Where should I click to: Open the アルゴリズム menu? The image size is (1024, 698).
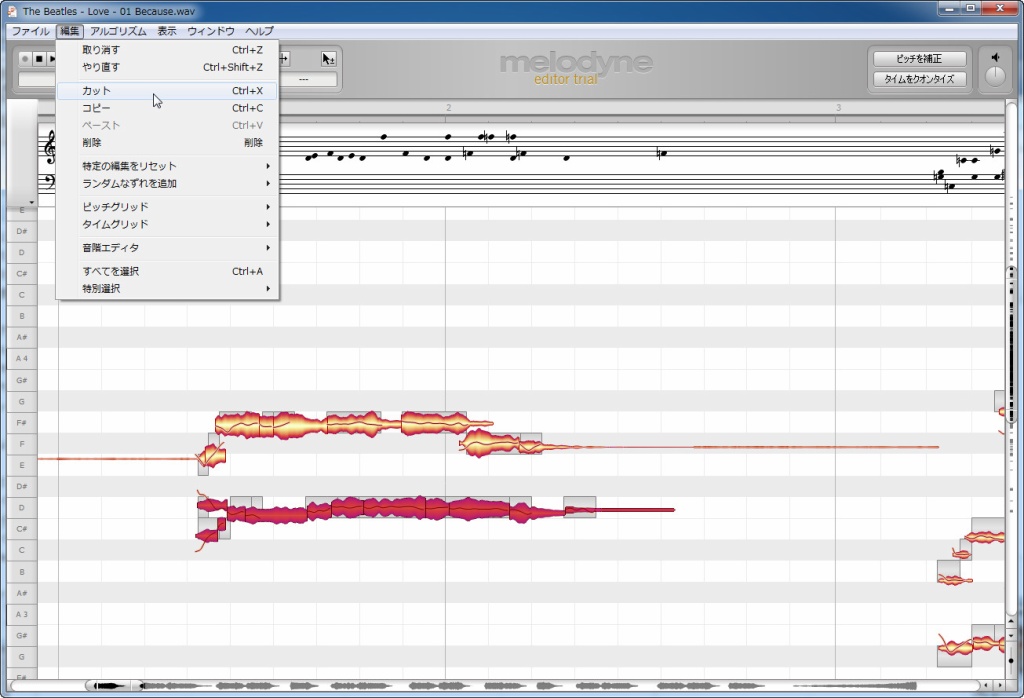[118, 31]
